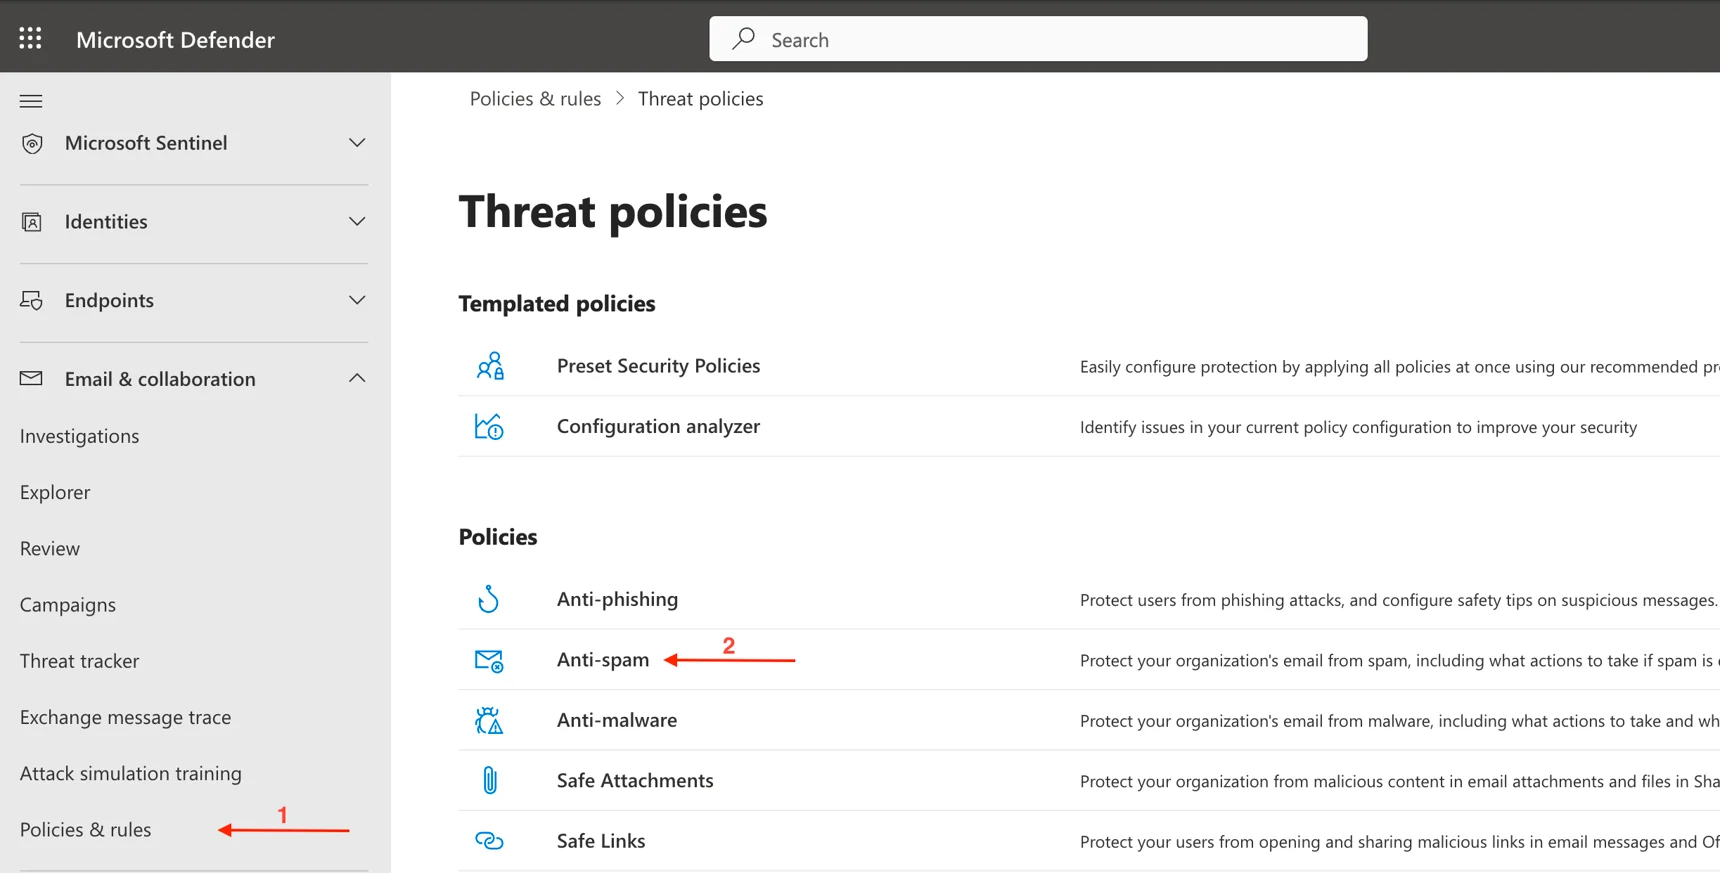Collapse the Email & collaboration section
This screenshot has width=1720, height=873.
click(x=357, y=379)
